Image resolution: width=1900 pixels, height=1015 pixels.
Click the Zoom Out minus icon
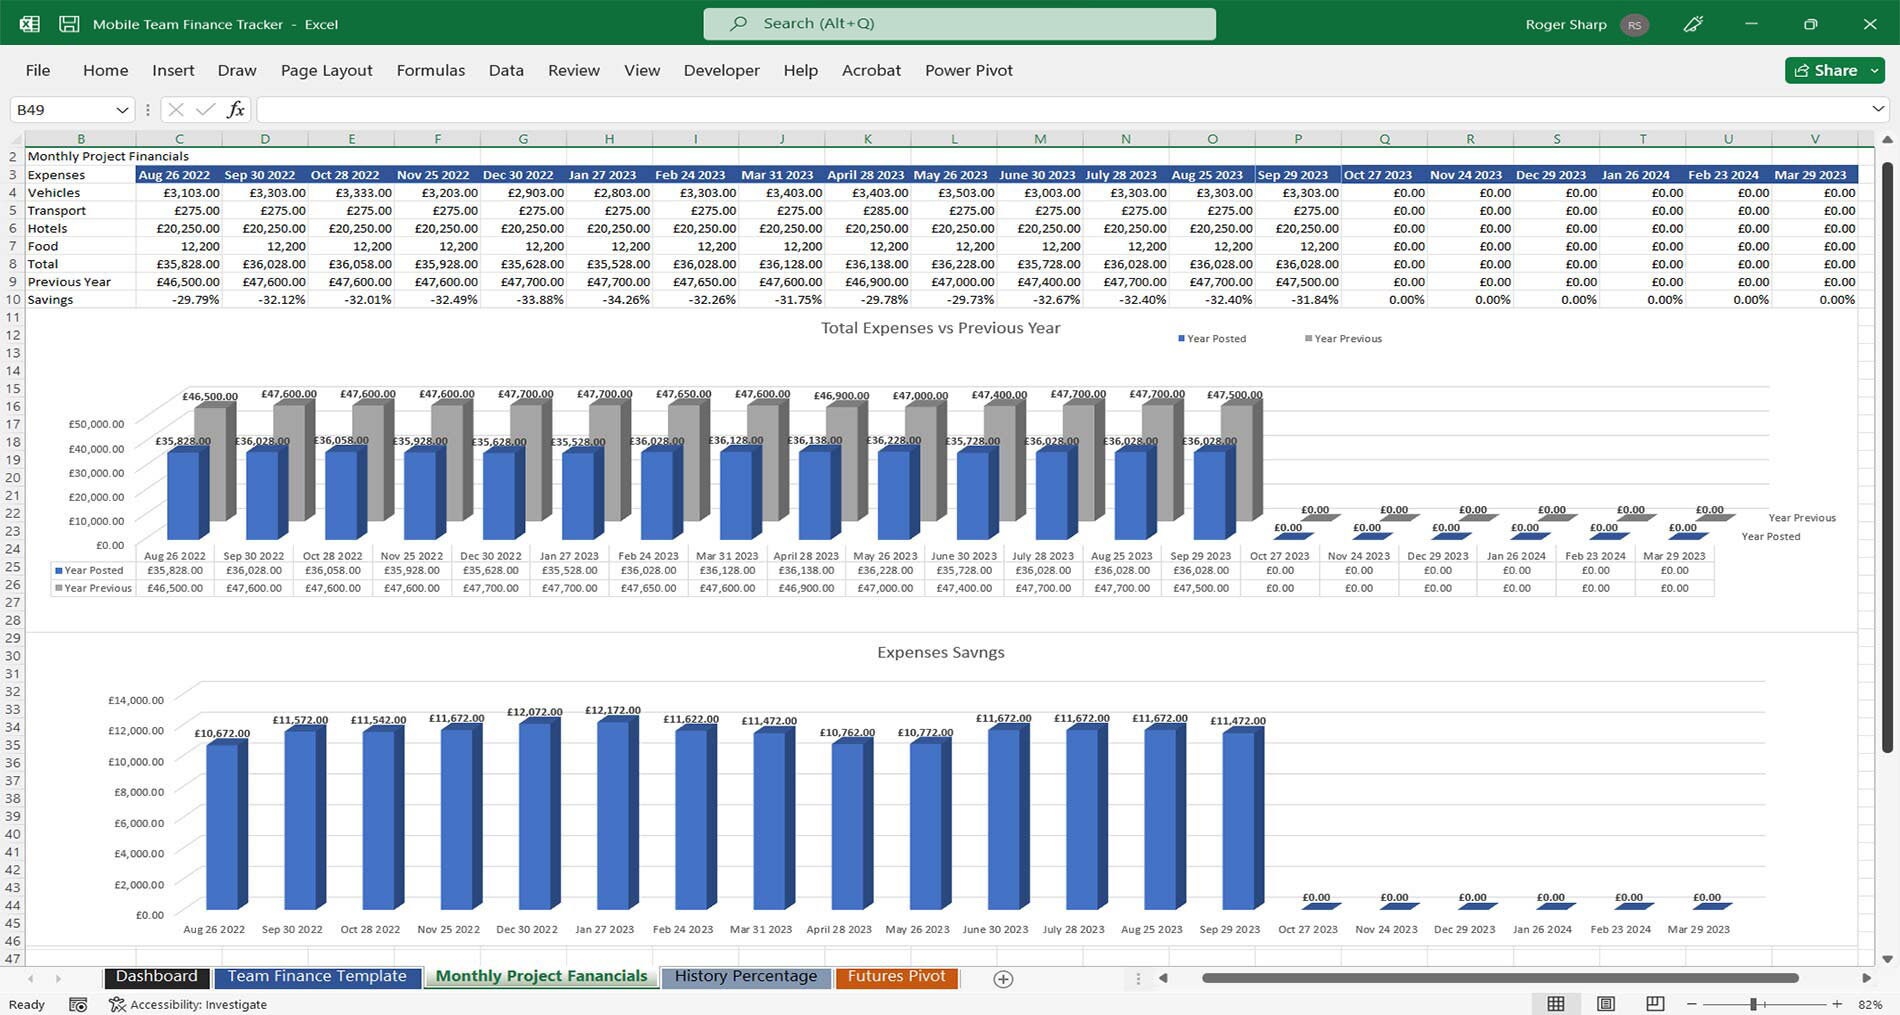(1692, 1004)
